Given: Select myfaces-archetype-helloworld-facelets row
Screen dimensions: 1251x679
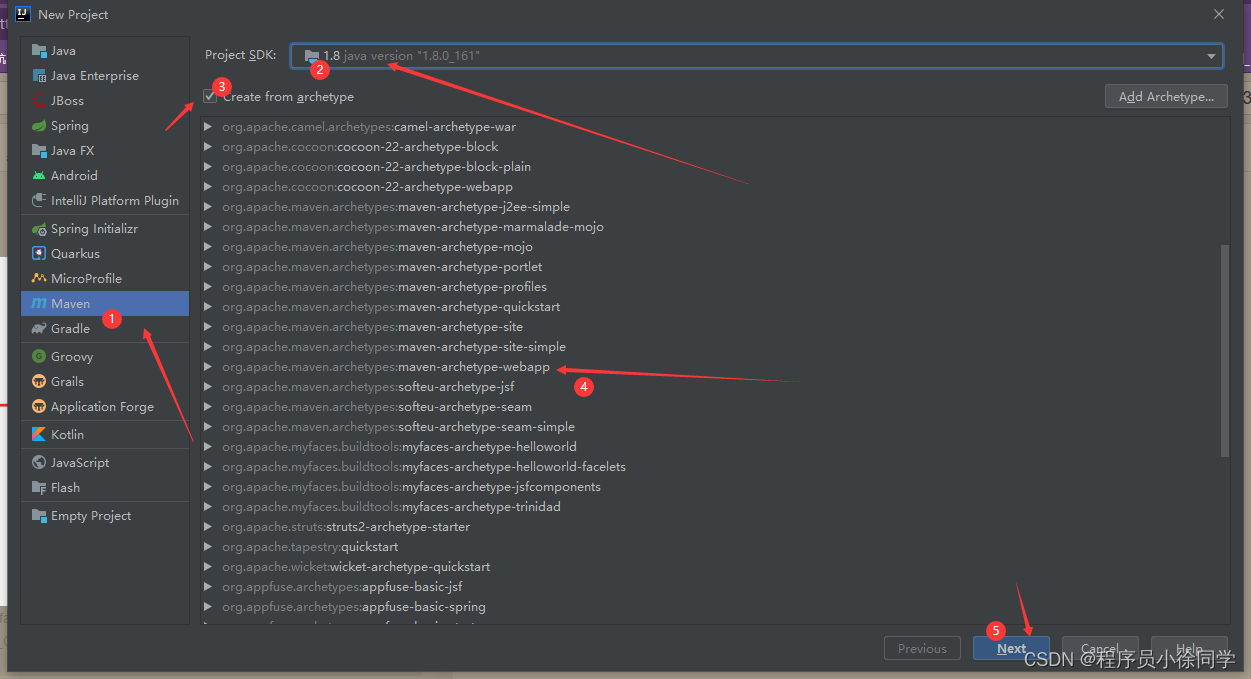Looking at the screenshot, I should point(709,467).
